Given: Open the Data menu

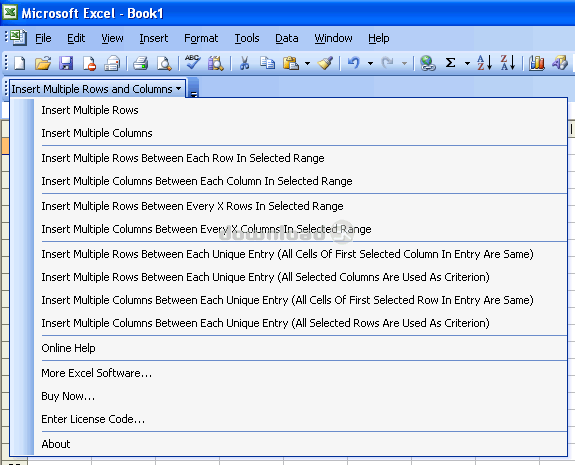Looking at the screenshot, I should coord(287,38).
